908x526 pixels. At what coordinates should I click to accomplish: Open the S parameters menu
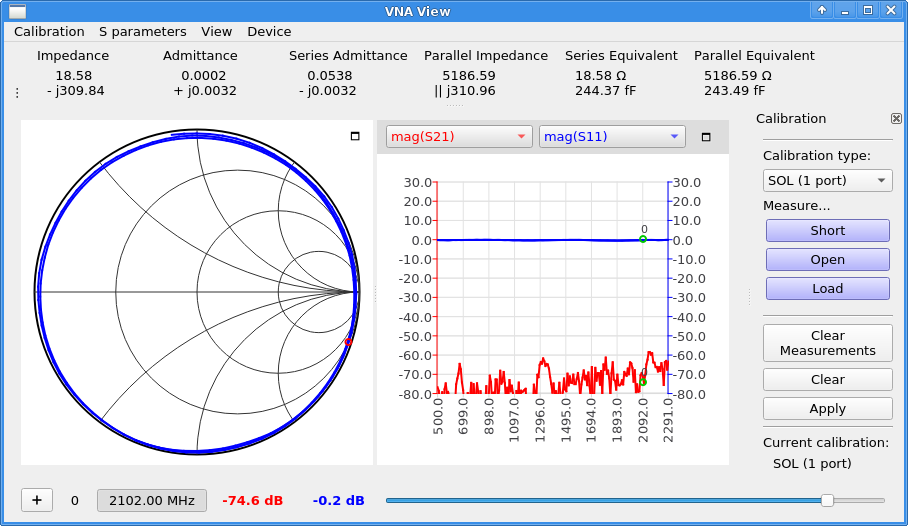tap(142, 32)
